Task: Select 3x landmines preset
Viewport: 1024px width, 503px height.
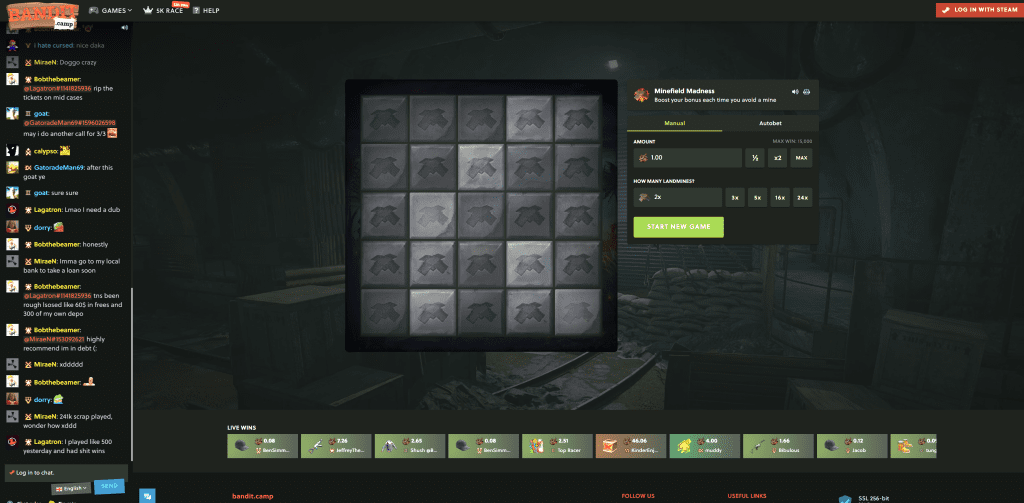Action: click(735, 197)
